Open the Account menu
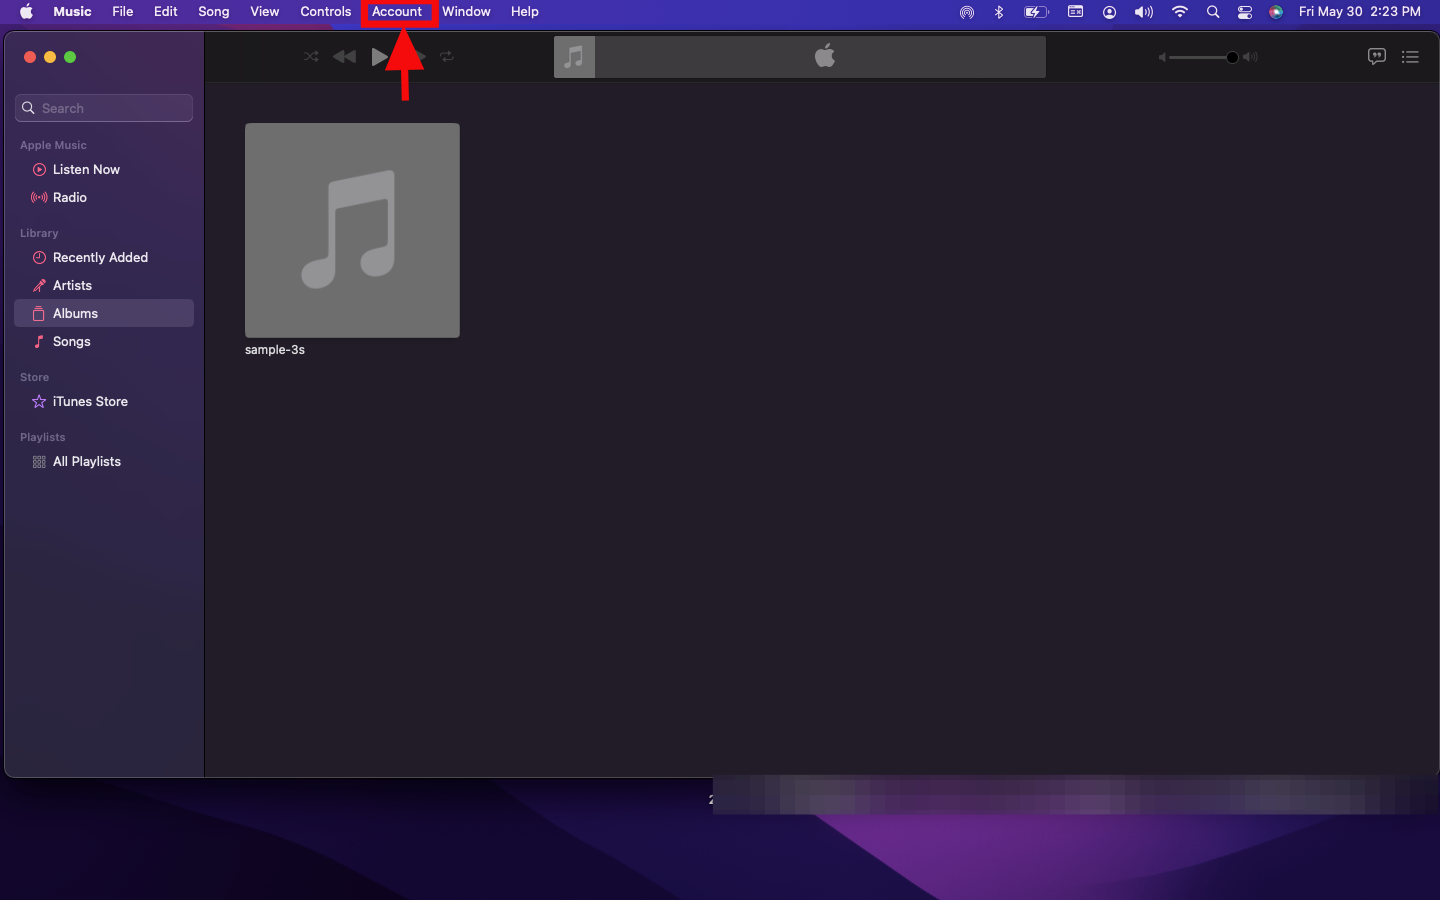This screenshot has height=900, width=1440. coord(397,12)
